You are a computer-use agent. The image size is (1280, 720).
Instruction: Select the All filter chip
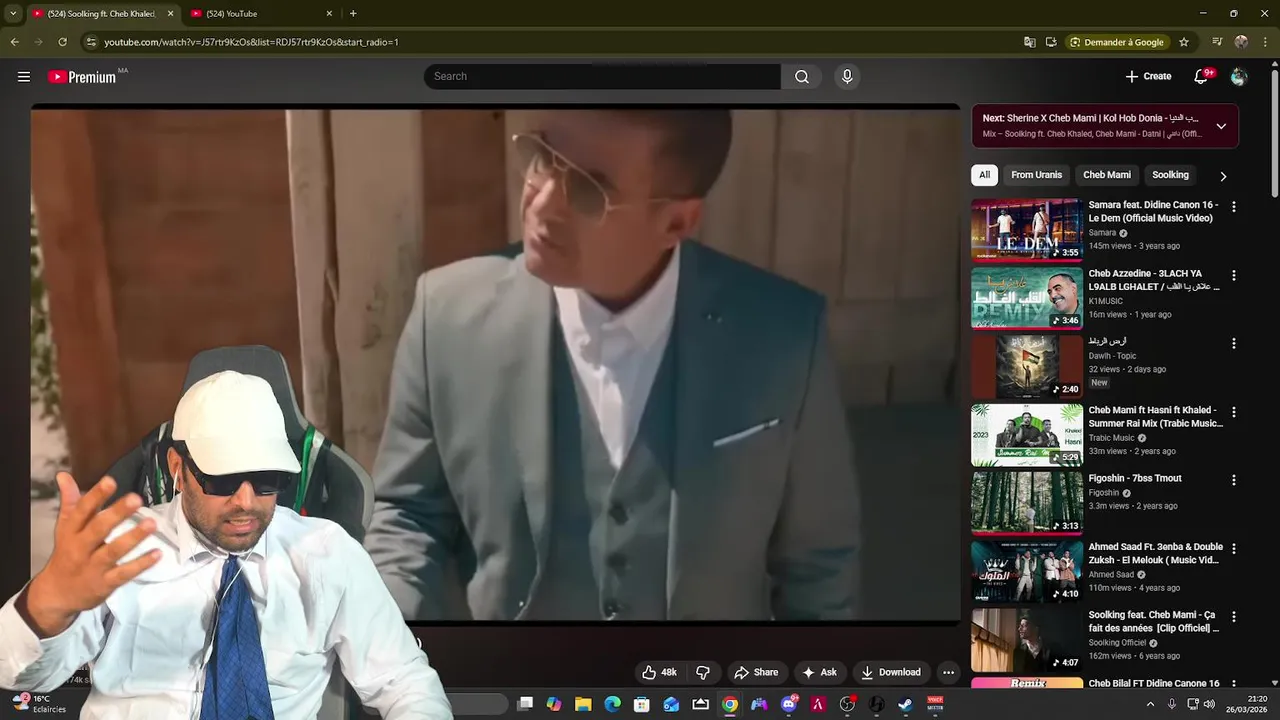click(x=984, y=175)
